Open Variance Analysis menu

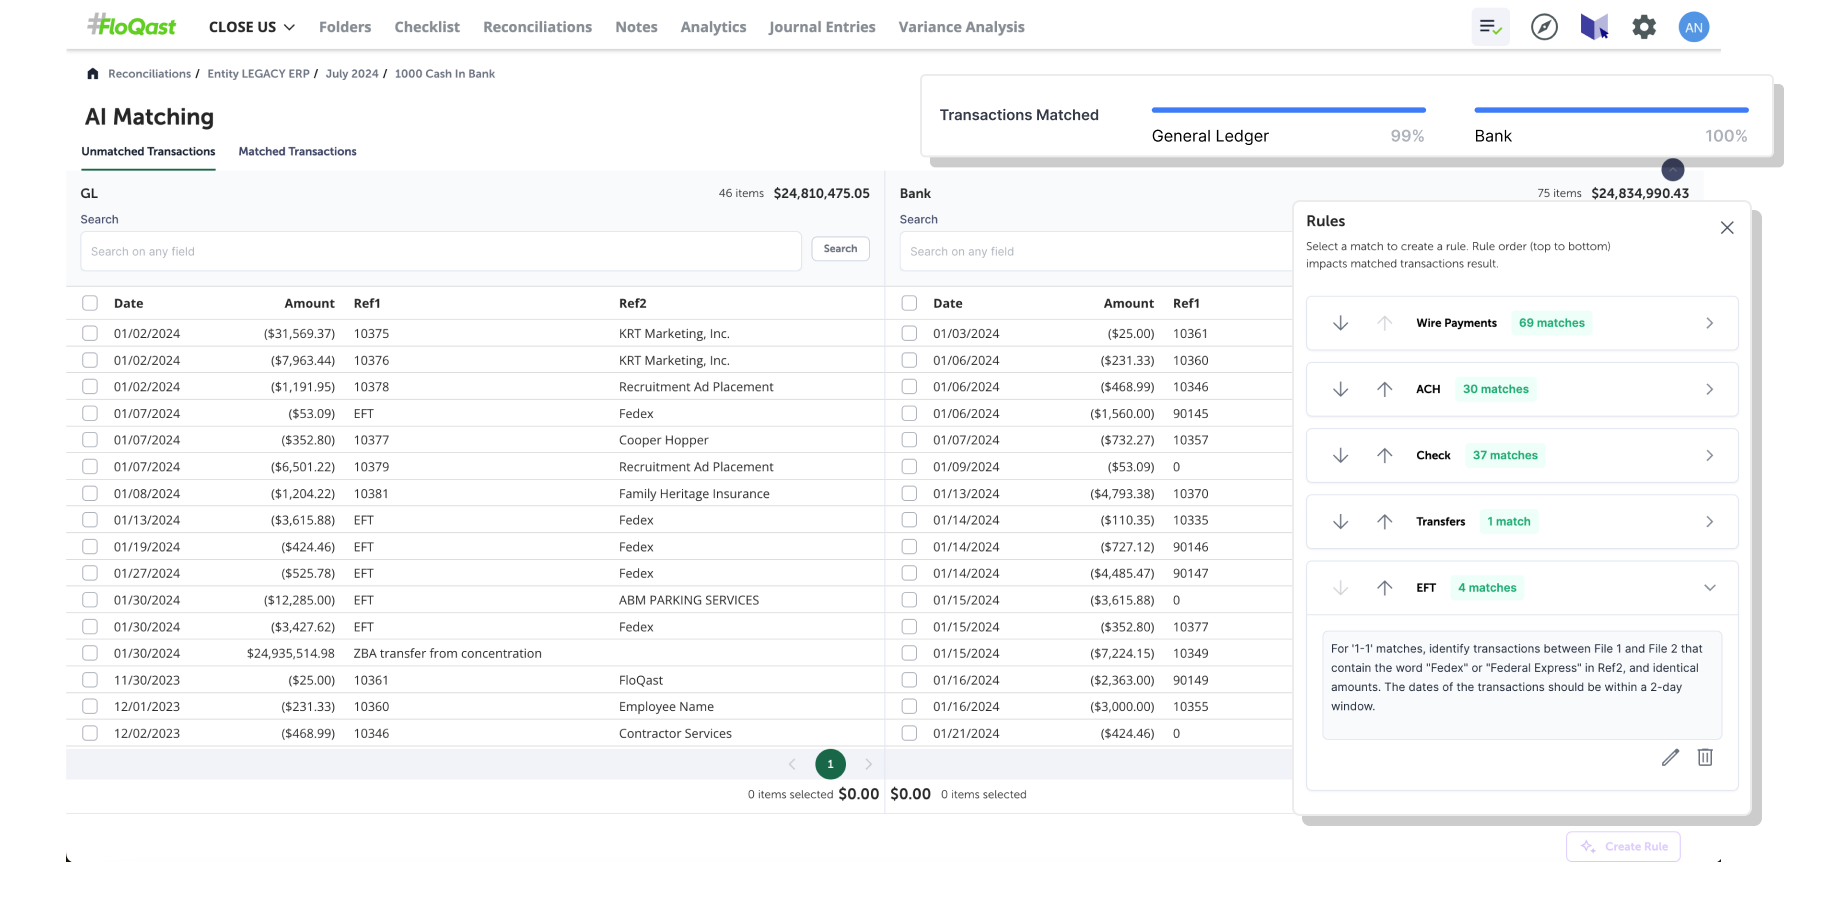point(961,27)
